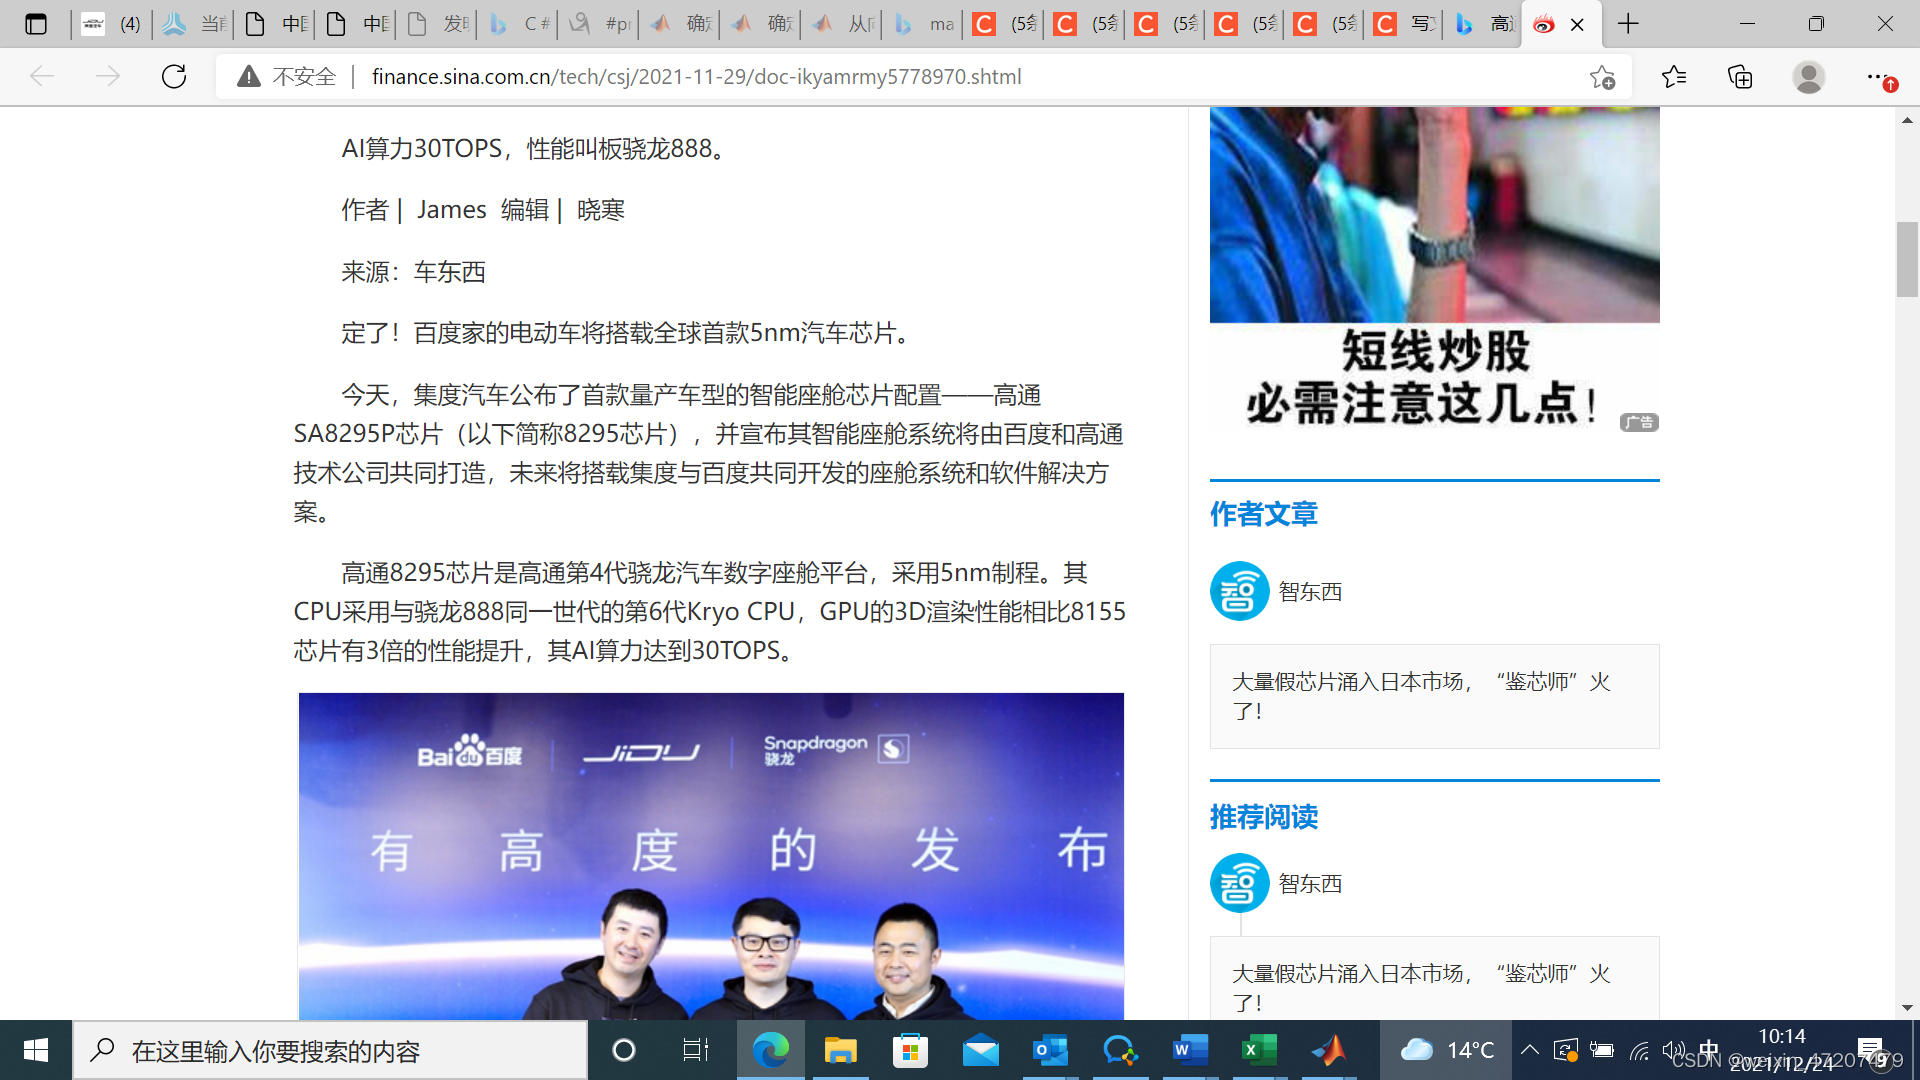This screenshot has height=1080, width=1920.
Task: Click the address bar URL
Action: click(x=696, y=77)
